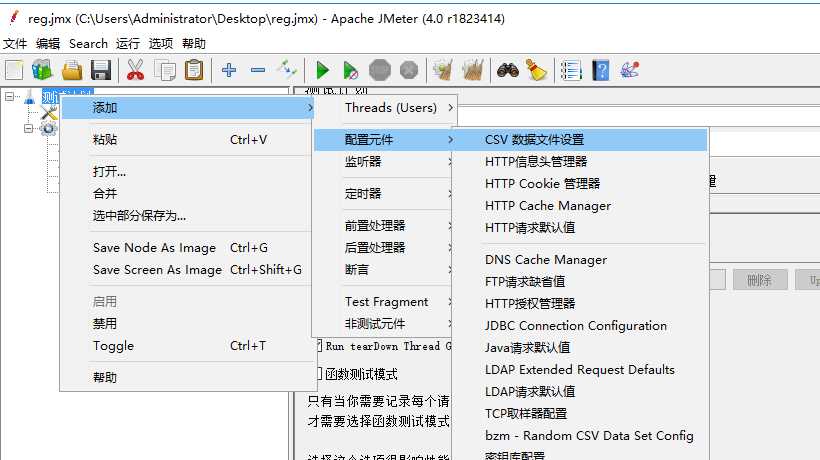Collapse the thread group tree node
Viewport: 820px width, 460px height.
tap(28, 128)
